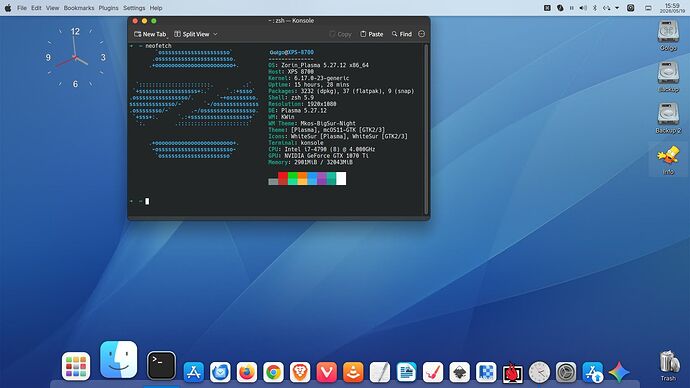The height and width of the screenshot is (388, 690).
Task: Click the Split View button
Action: [191, 34]
